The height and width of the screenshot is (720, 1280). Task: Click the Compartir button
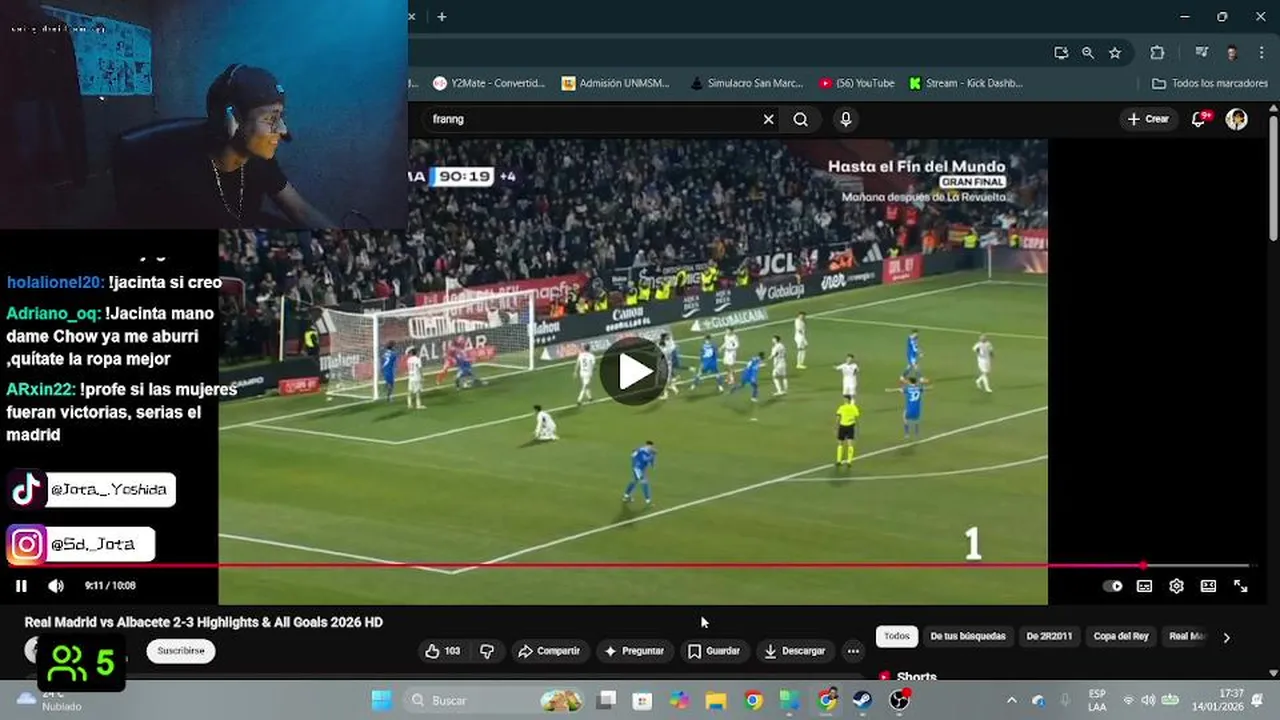[548, 651]
